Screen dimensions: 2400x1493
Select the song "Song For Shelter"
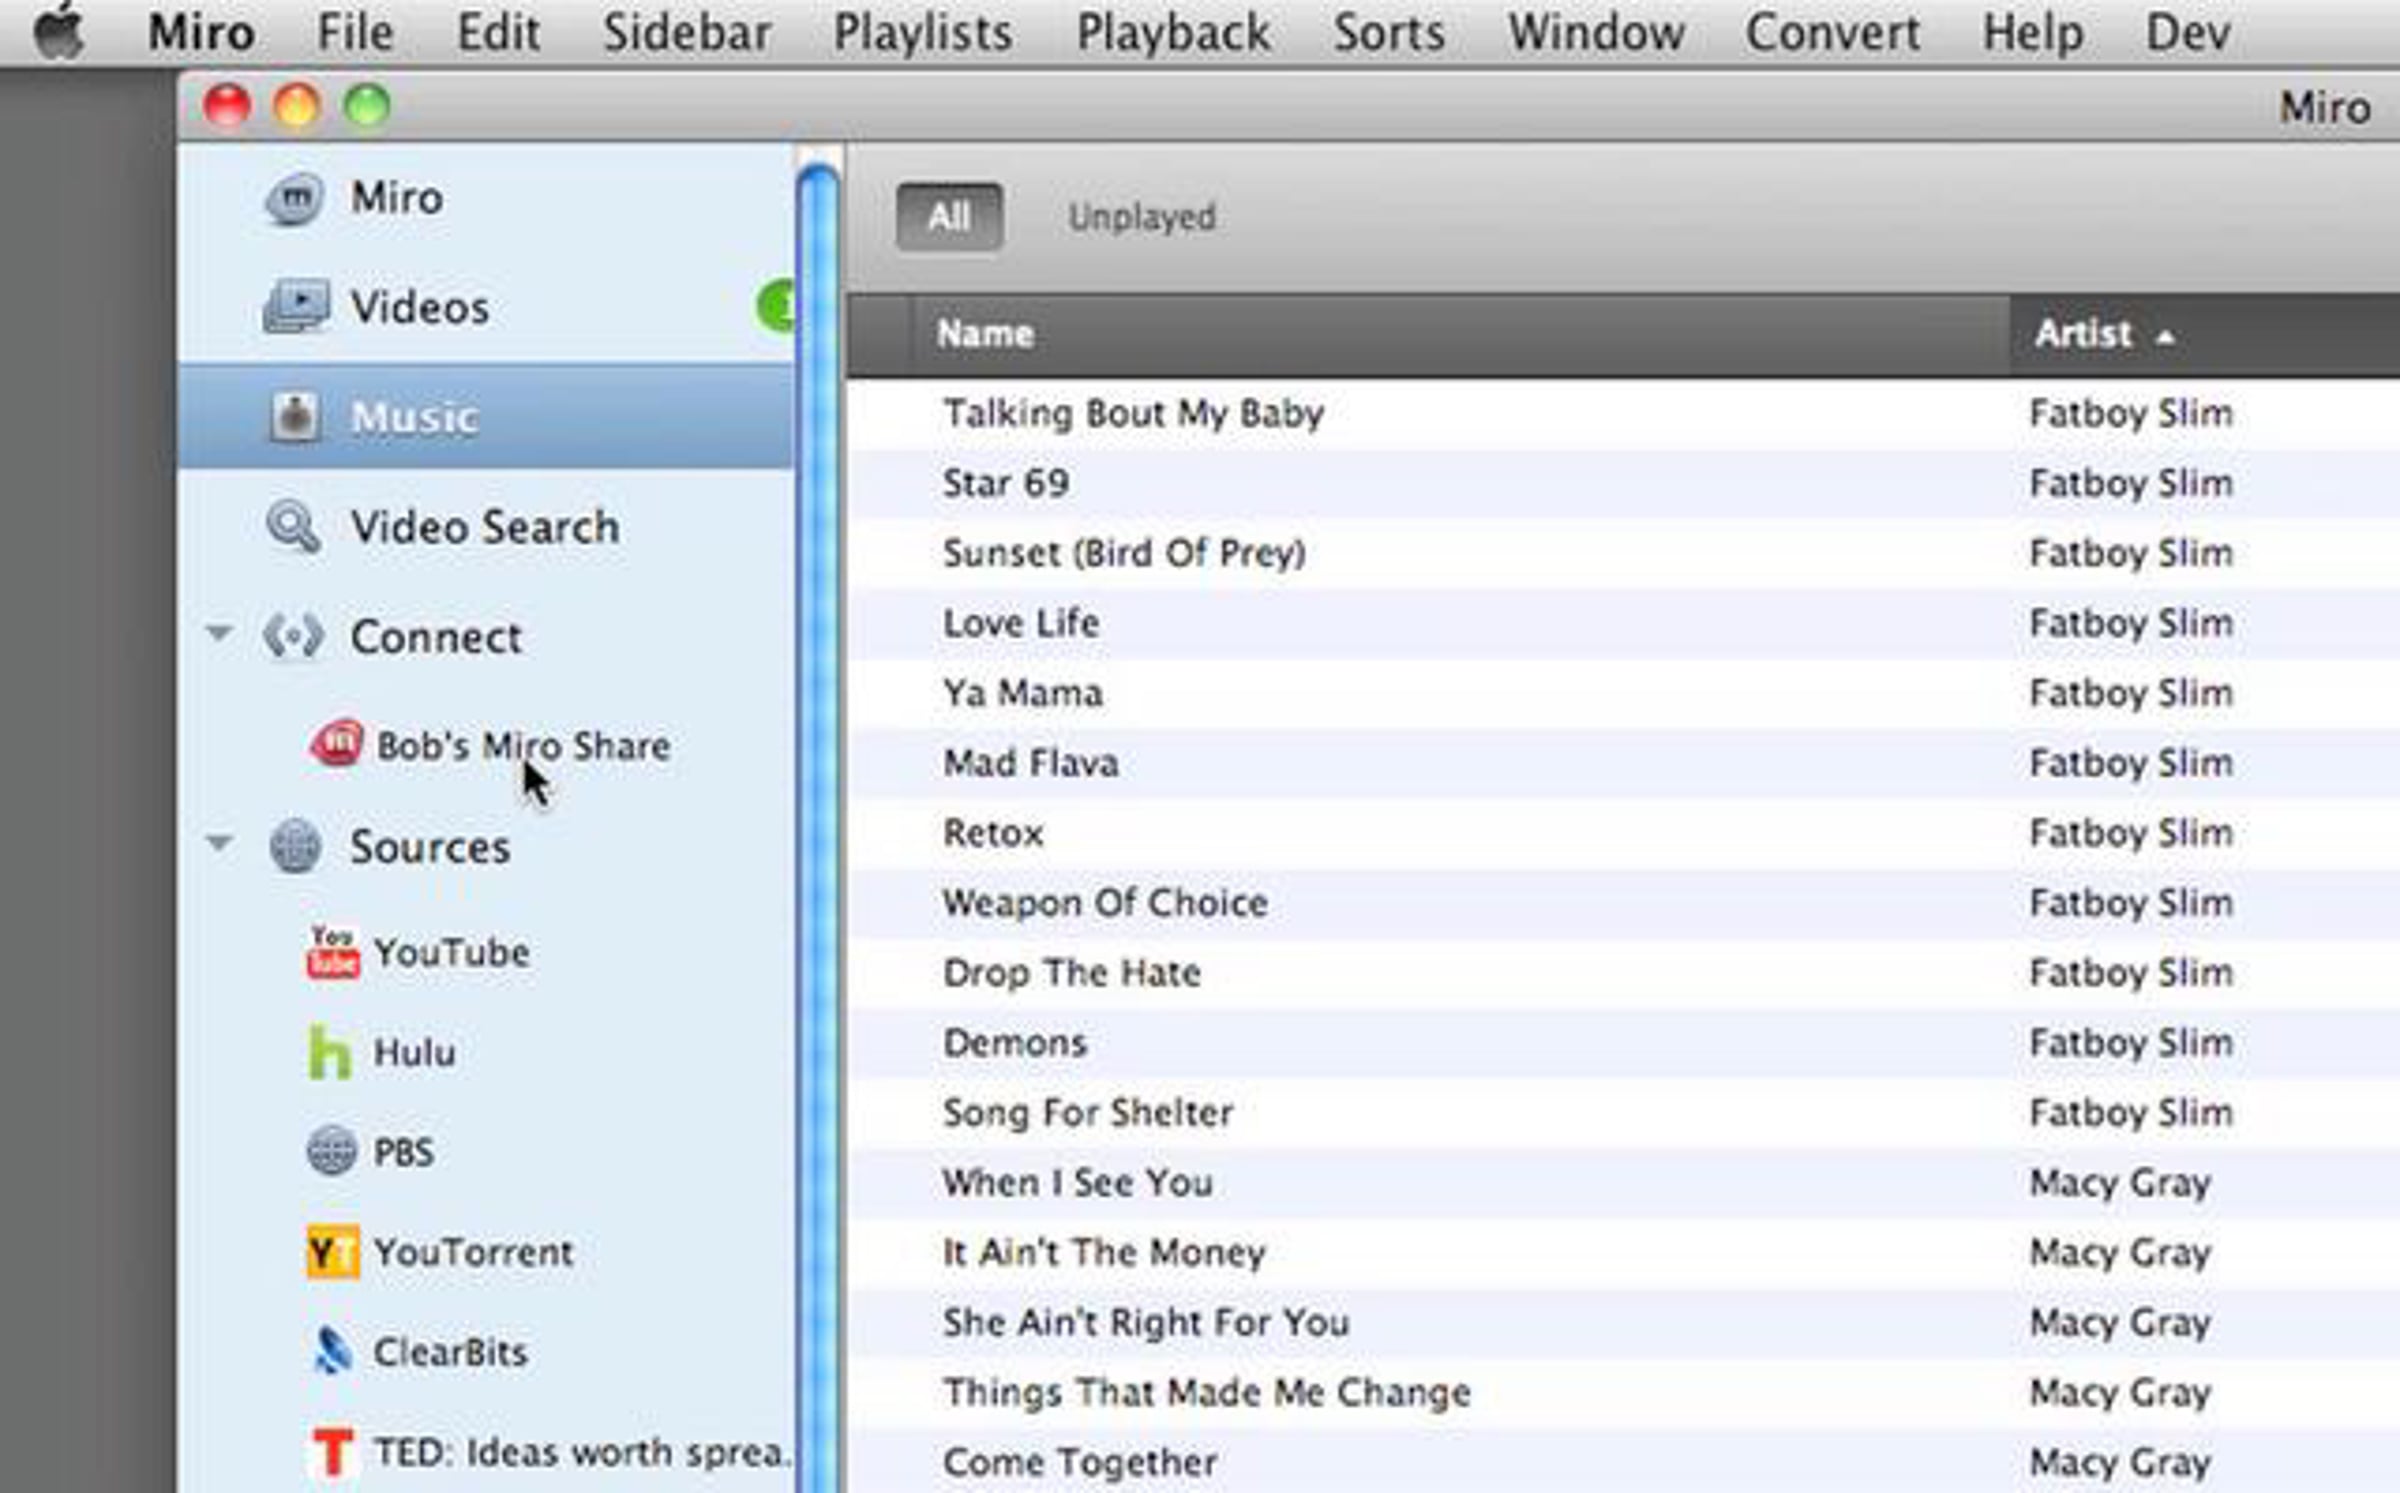pyautogui.click(x=1088, y=1113)
